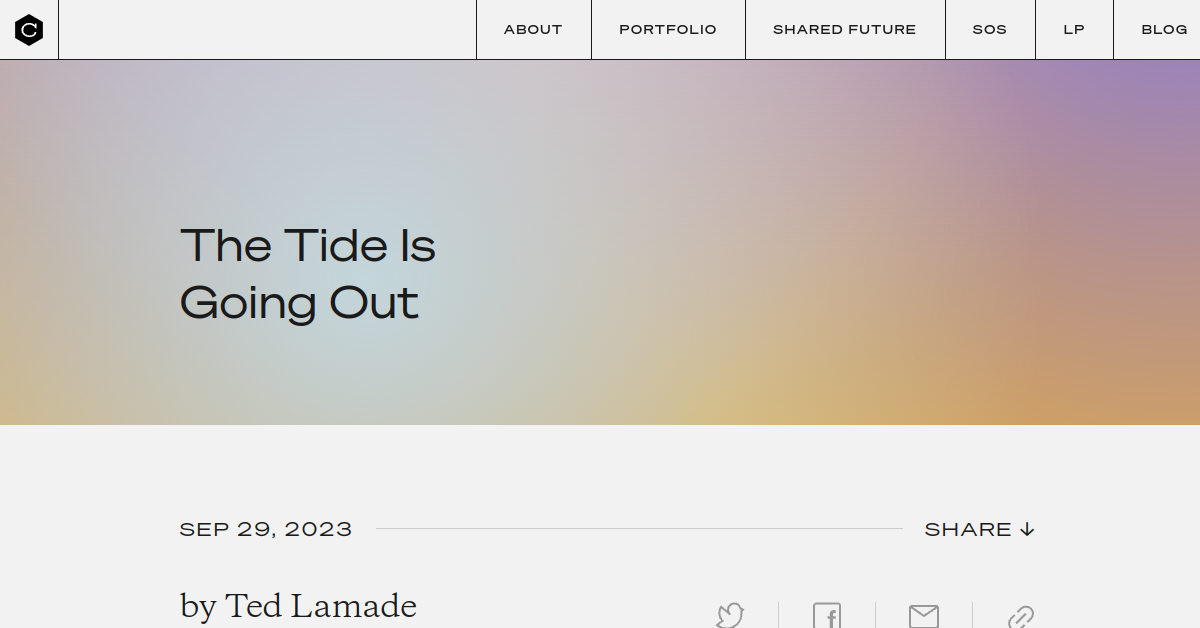The width and height of the screenshot is (1200, 628).
Task: Click the word 'by' in the byline
Action: pos(198,607)
